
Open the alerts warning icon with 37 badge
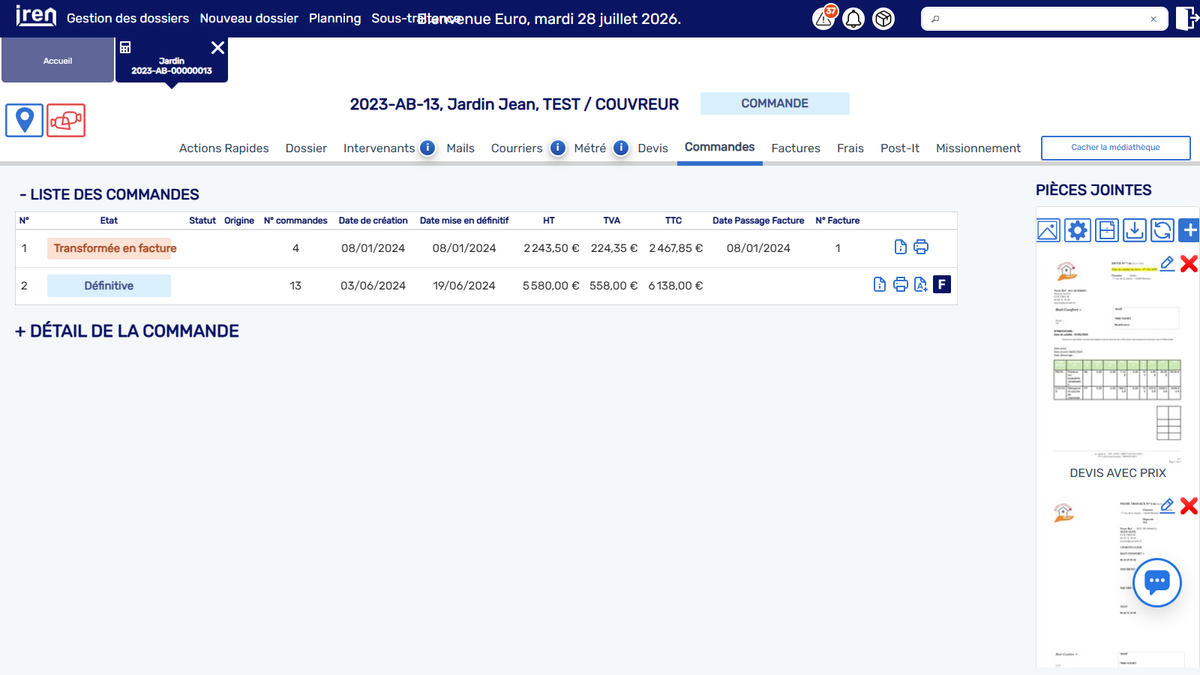824,19
